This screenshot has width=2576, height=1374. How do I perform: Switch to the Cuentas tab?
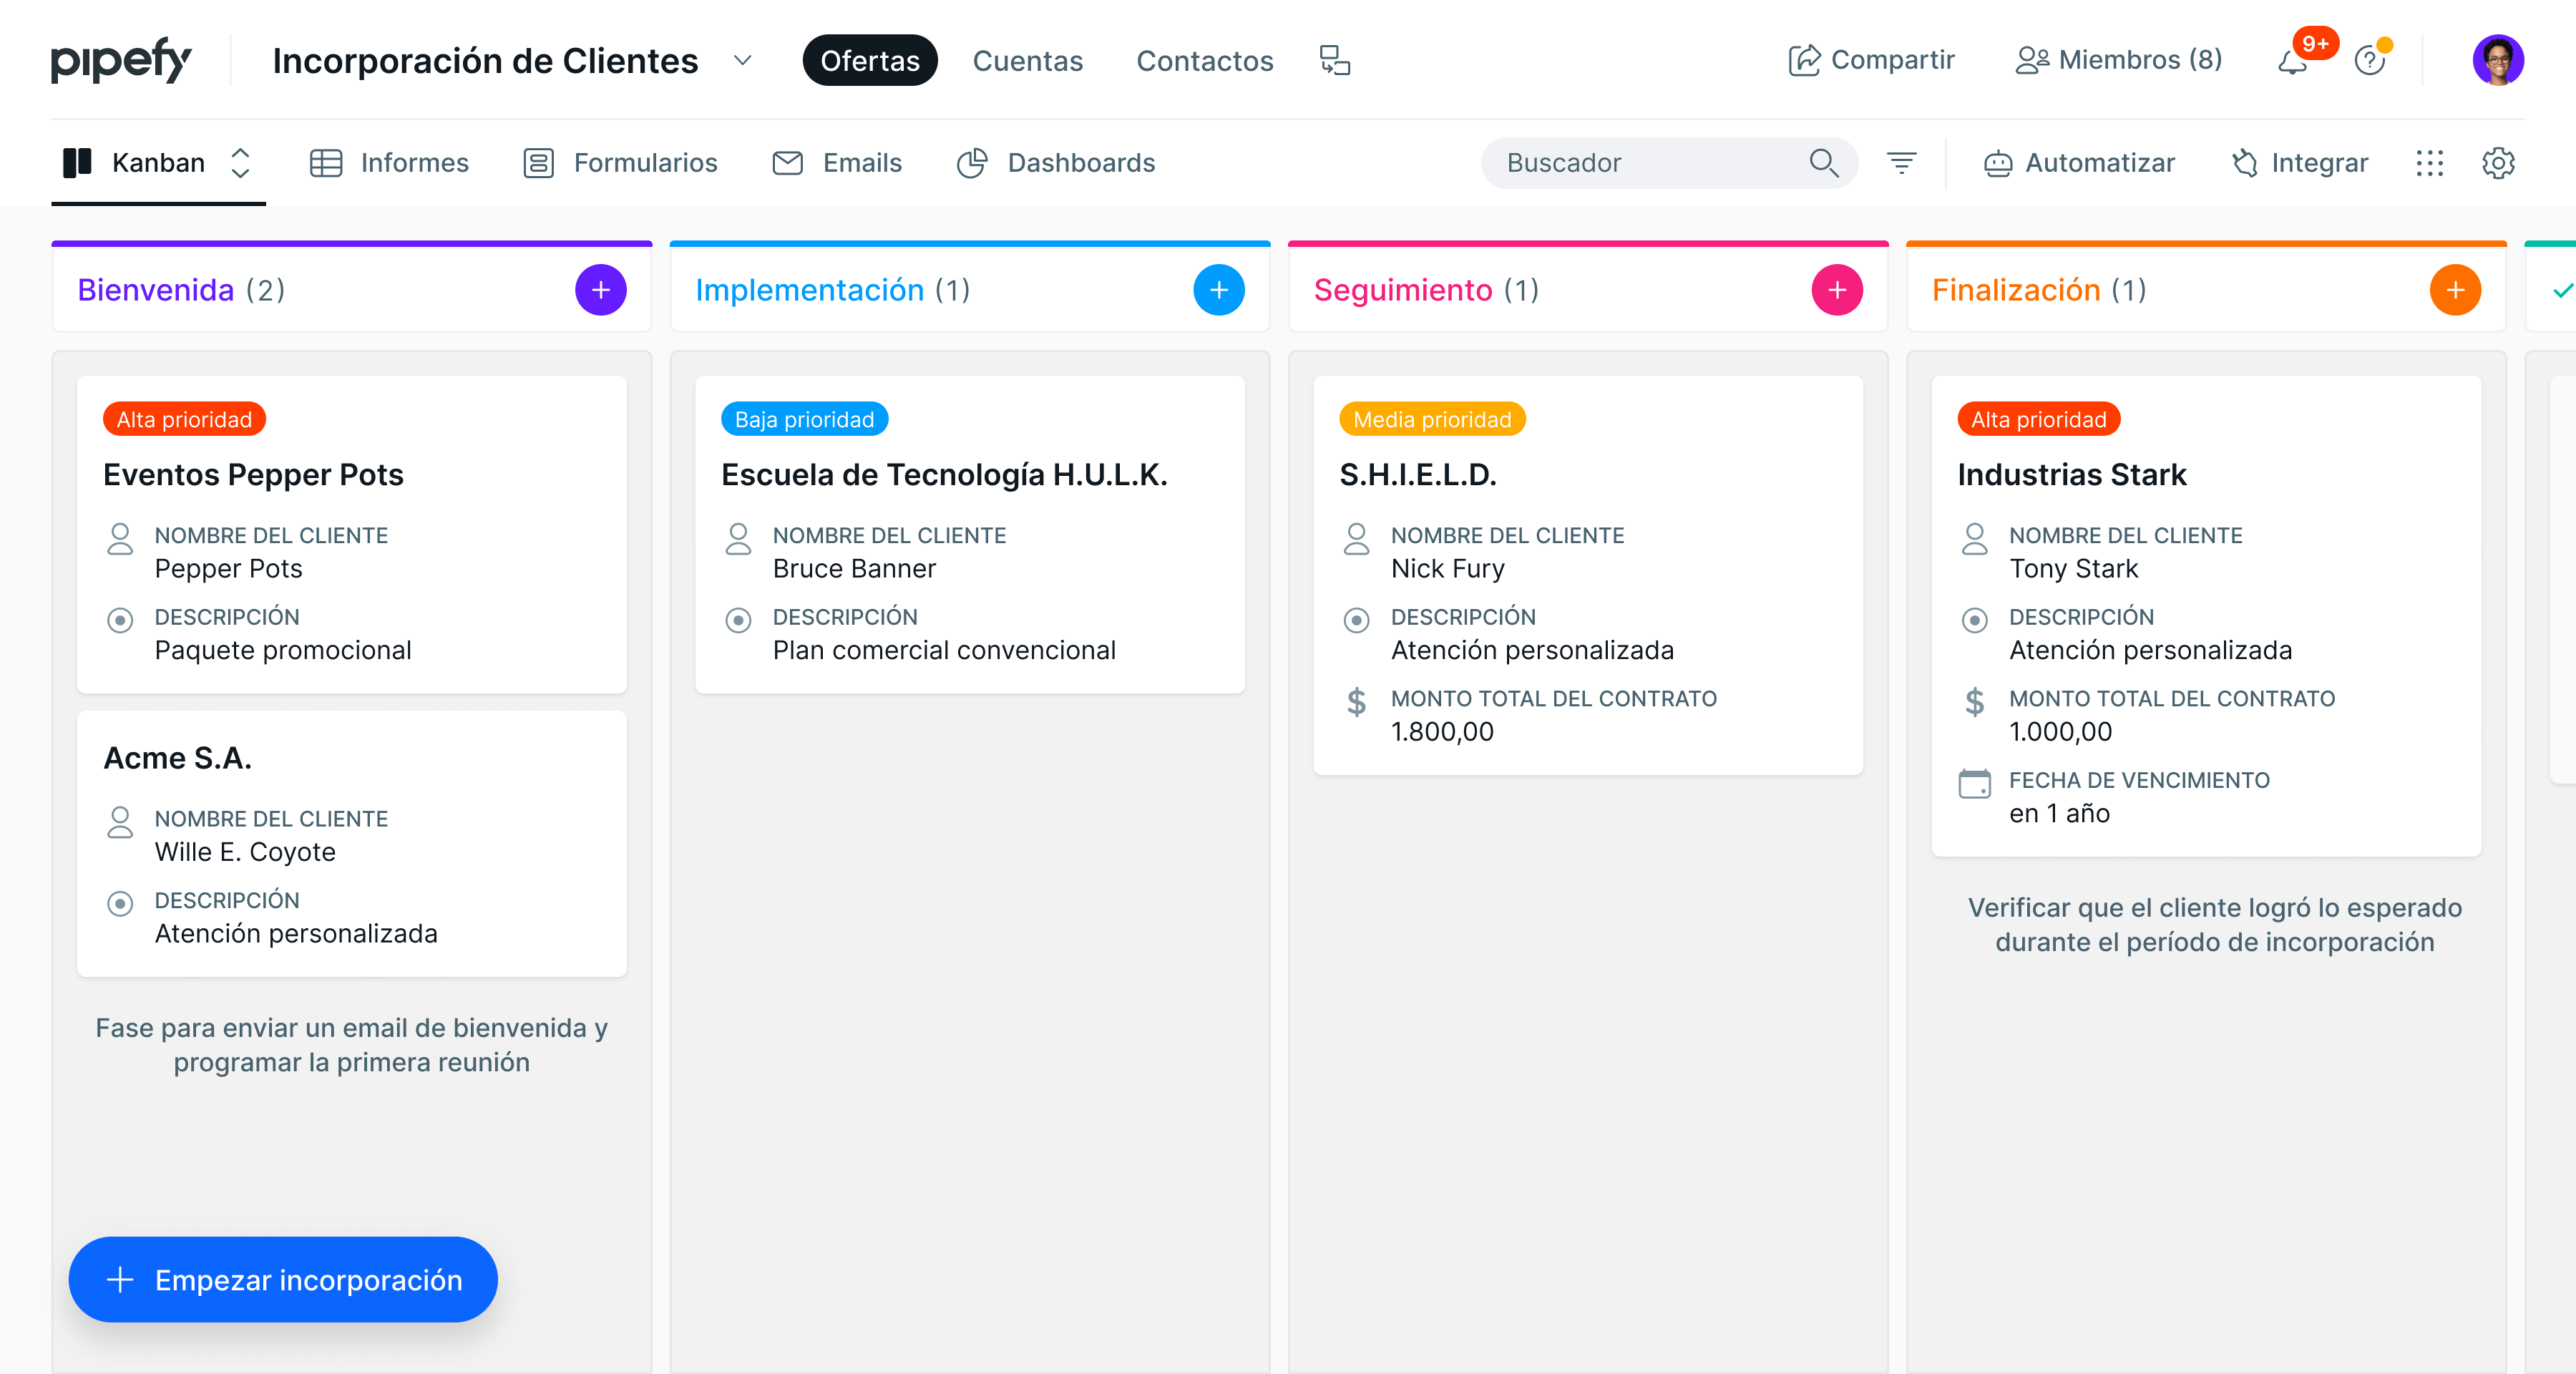tap(1027, 61)
